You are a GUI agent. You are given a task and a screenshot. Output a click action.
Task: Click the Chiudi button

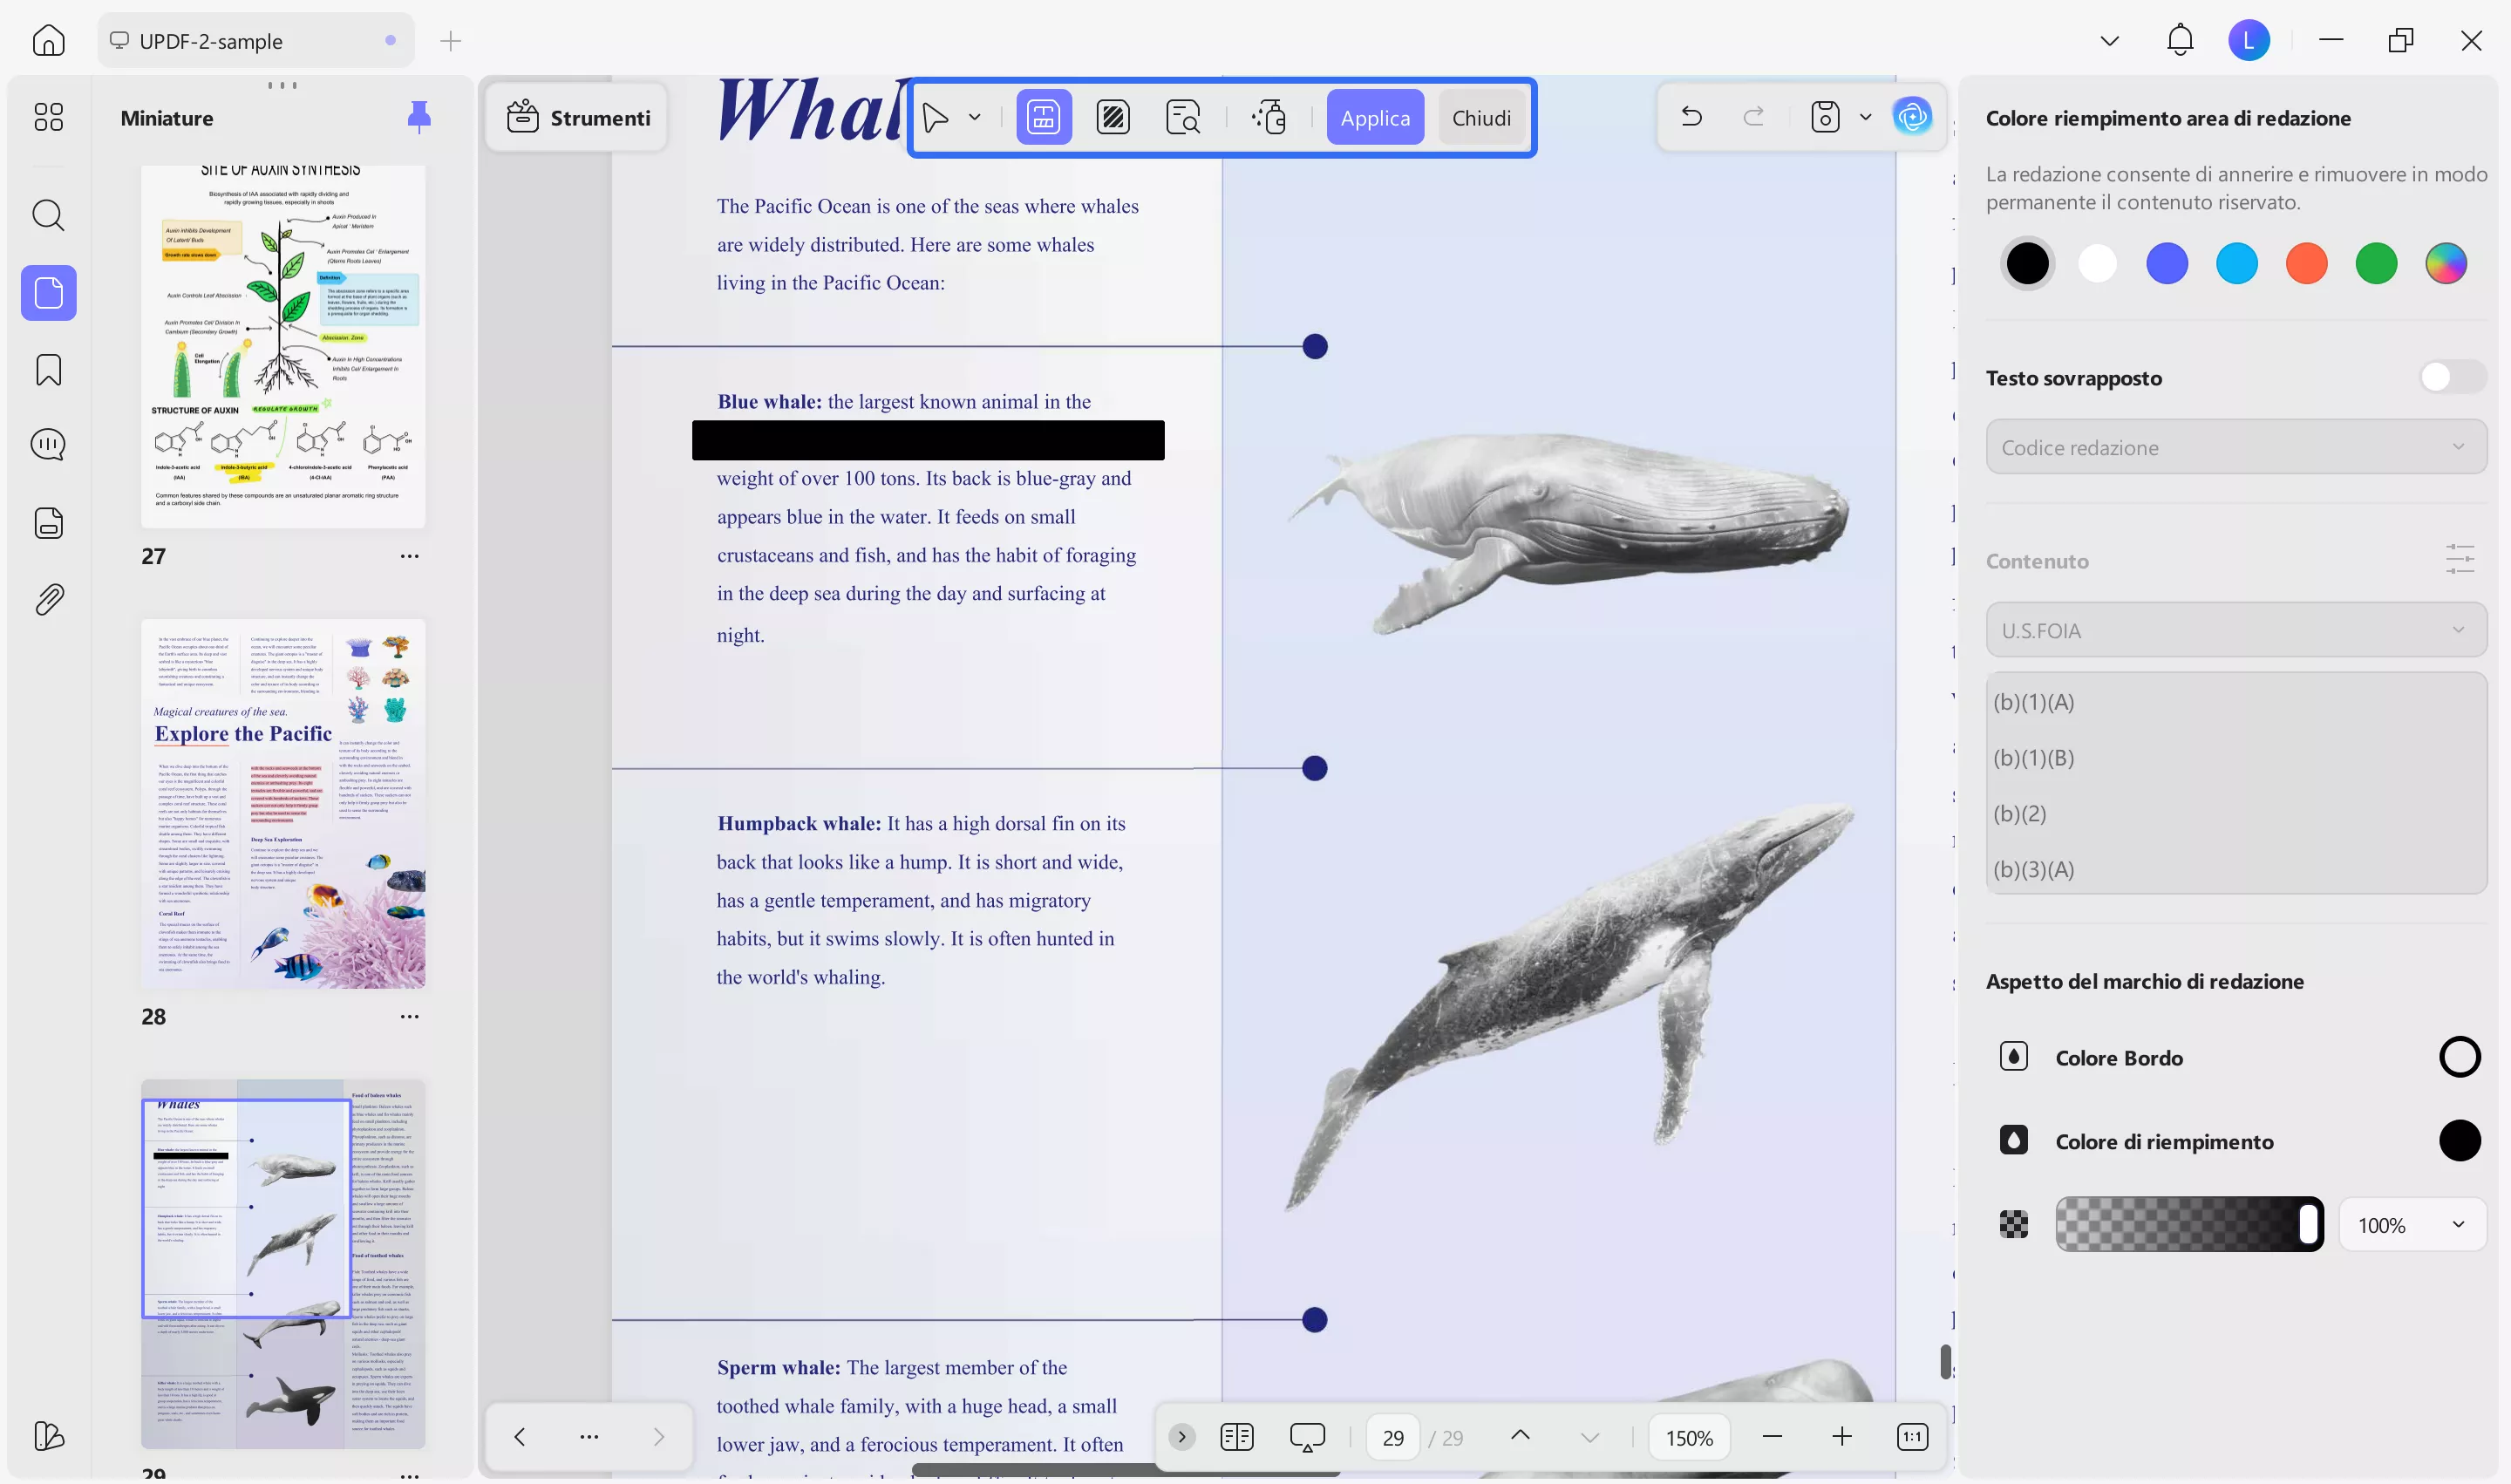(x=1480, y=118)
